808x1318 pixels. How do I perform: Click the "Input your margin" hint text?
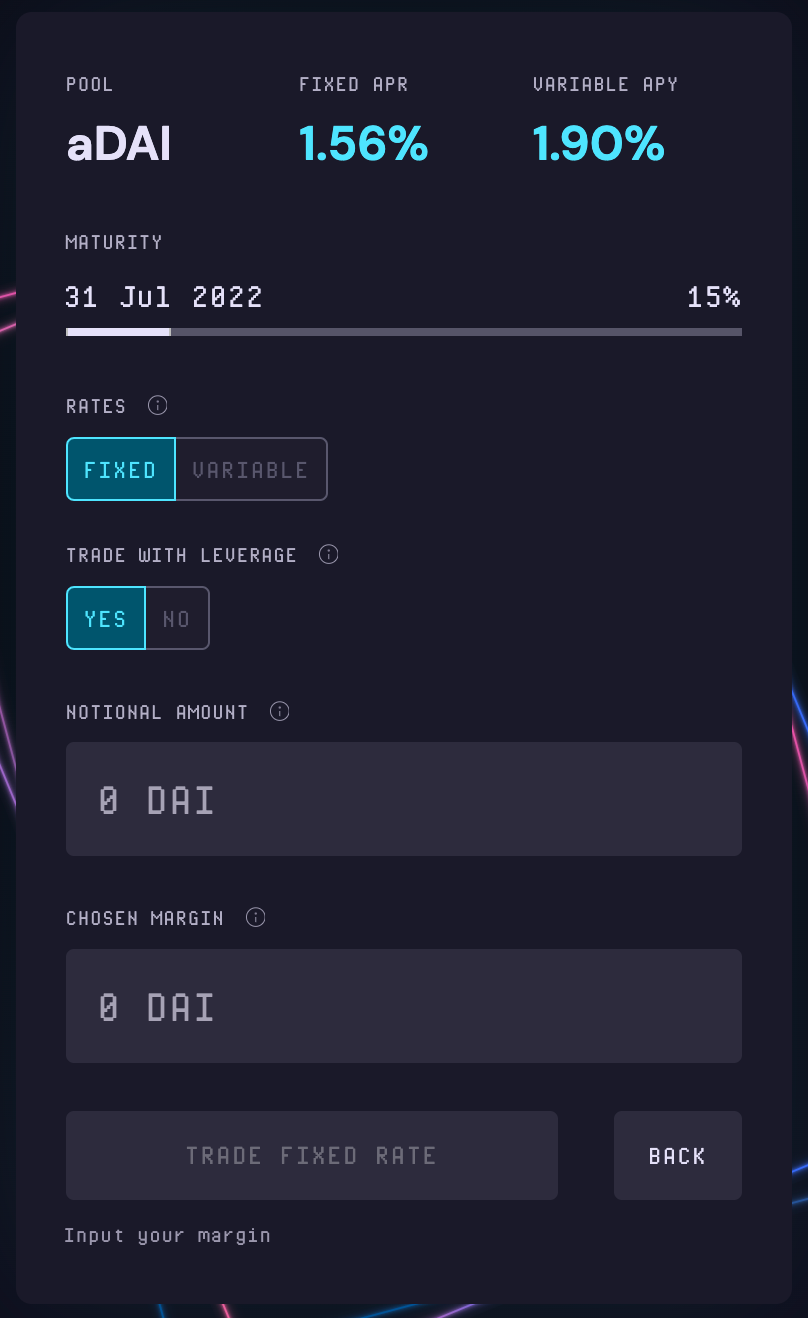[x=167, y=1235]
